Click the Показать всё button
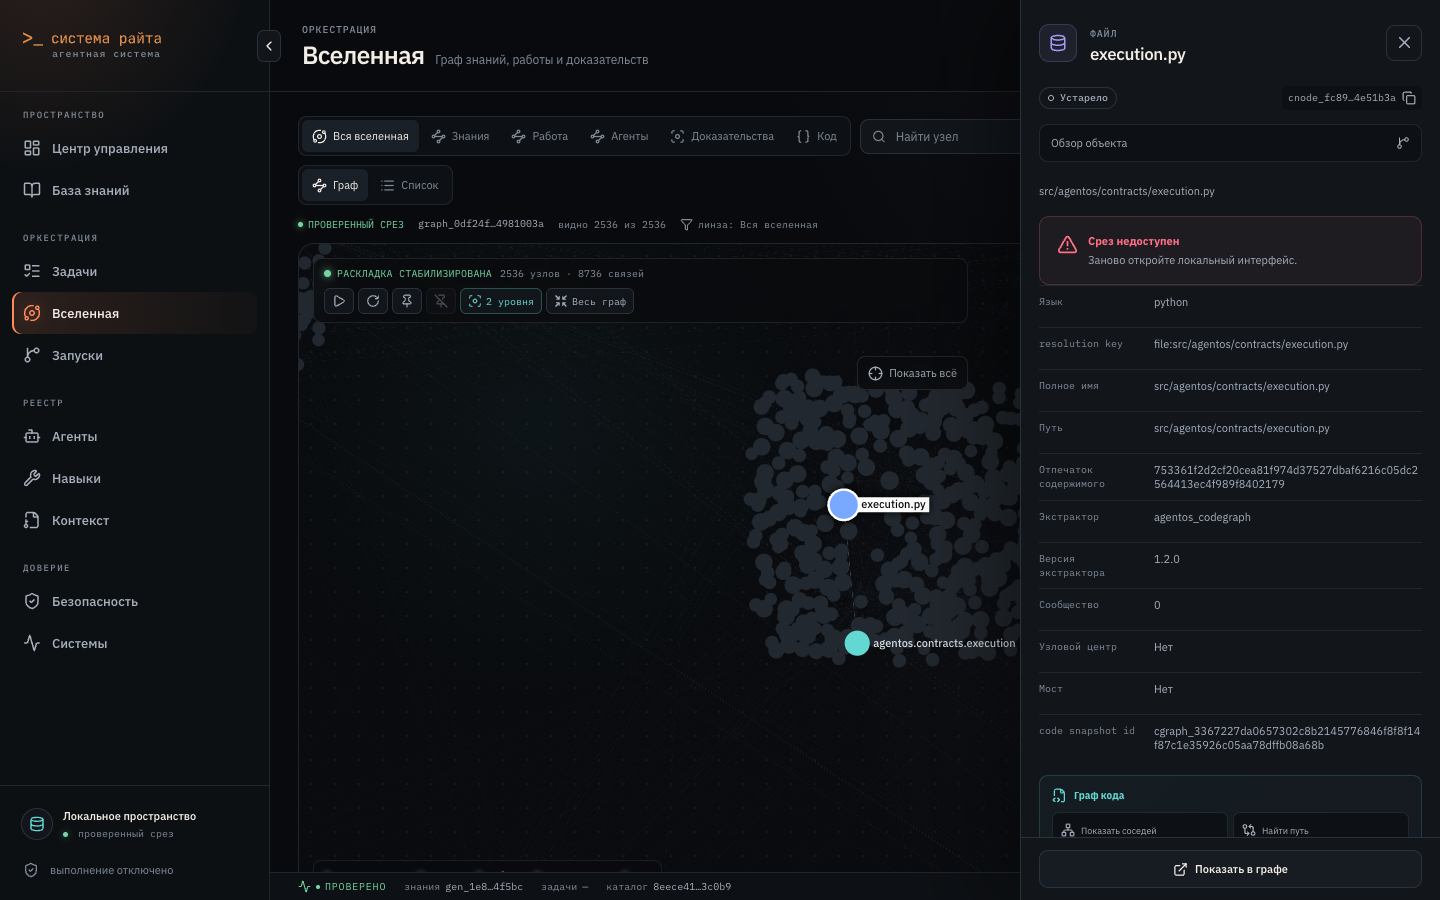Viewport: 1440px width, 900px height. point(912,373)
